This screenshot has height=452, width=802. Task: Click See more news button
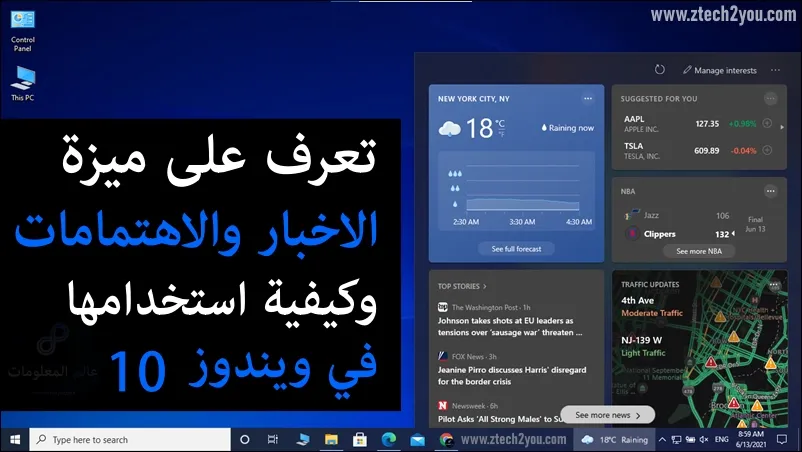pyautogui.click(x=608, y=415)
